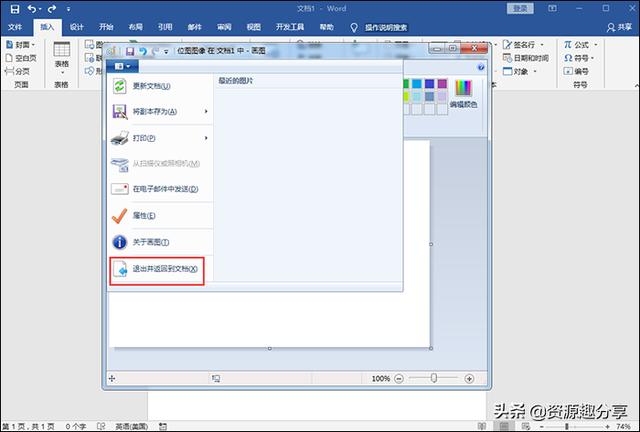Image resolution: width=640 pixels, height=432 pixels.
Task: Click the macro record icon in Word's status bar
Action: (163, 426)
